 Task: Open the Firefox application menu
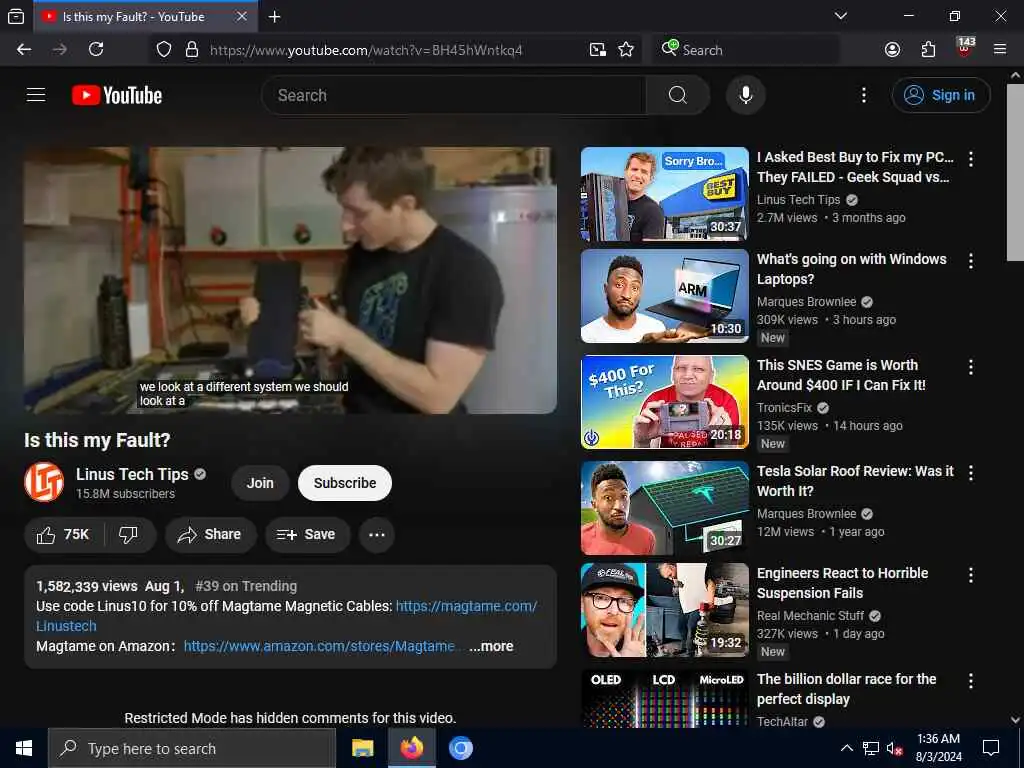point(1000,50)
